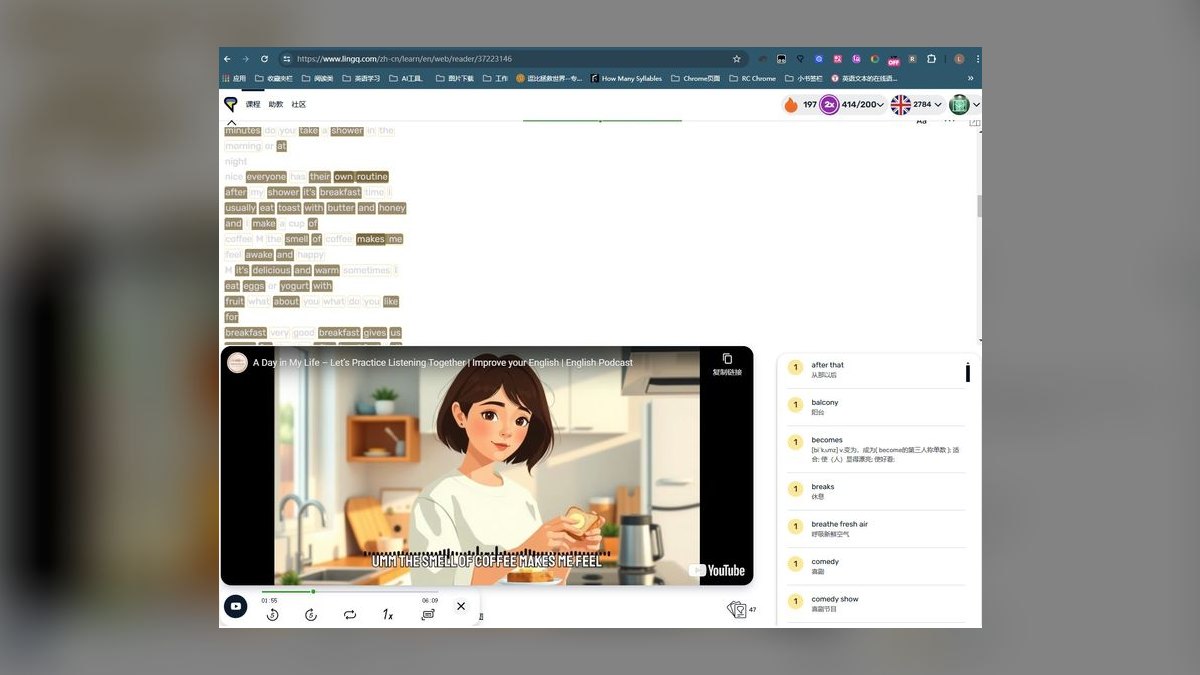Viewport: 1200px width, 675px height.
Task: Open the How Many Syllables bookmark
Action: tap(626, 78)
